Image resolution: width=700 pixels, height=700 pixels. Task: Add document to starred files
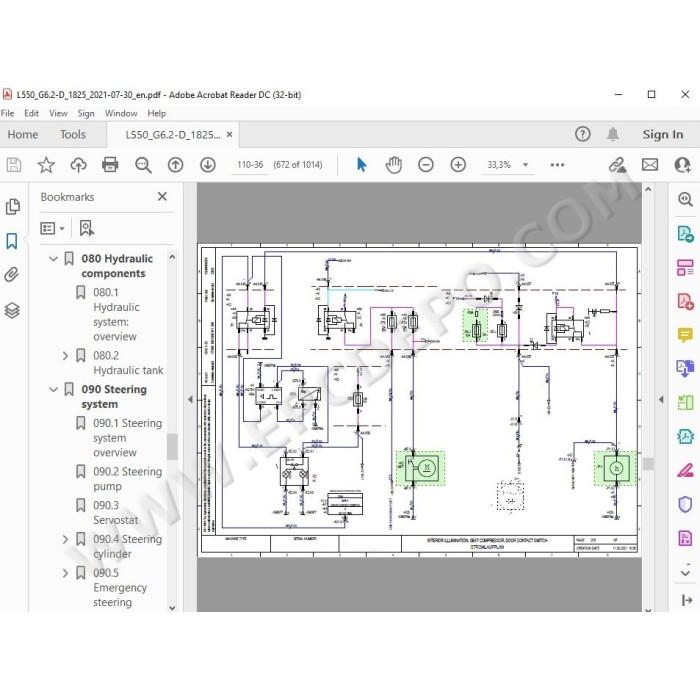click(x=46, y=165)
